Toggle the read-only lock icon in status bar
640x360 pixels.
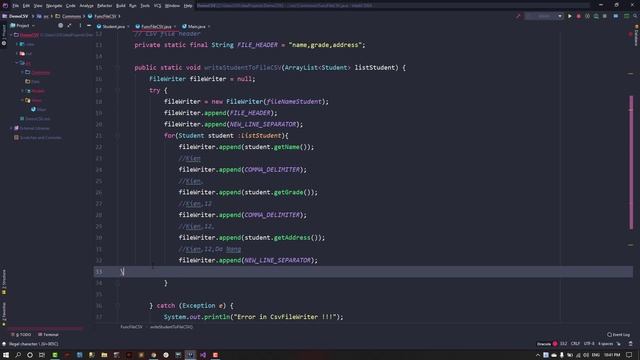point(619,344)
